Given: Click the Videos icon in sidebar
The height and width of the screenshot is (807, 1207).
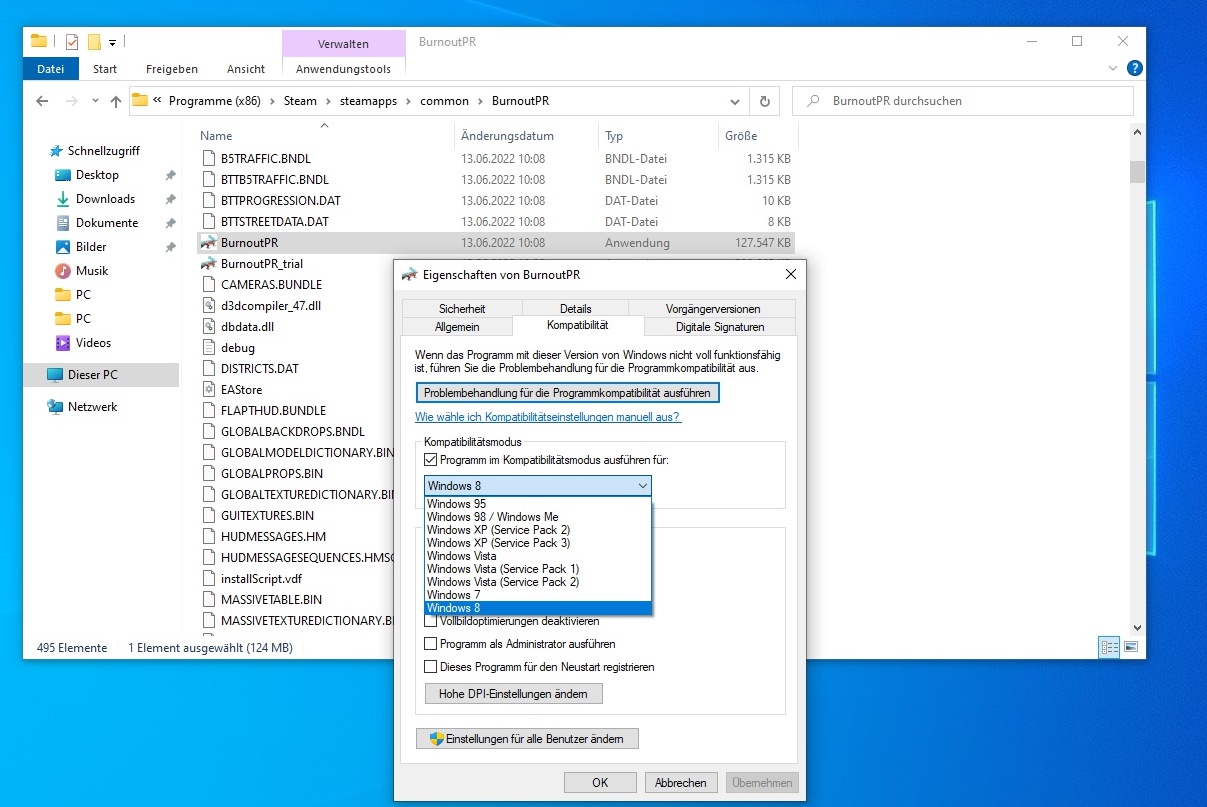Looking at the screenshot, I should [x=63, y=343].
